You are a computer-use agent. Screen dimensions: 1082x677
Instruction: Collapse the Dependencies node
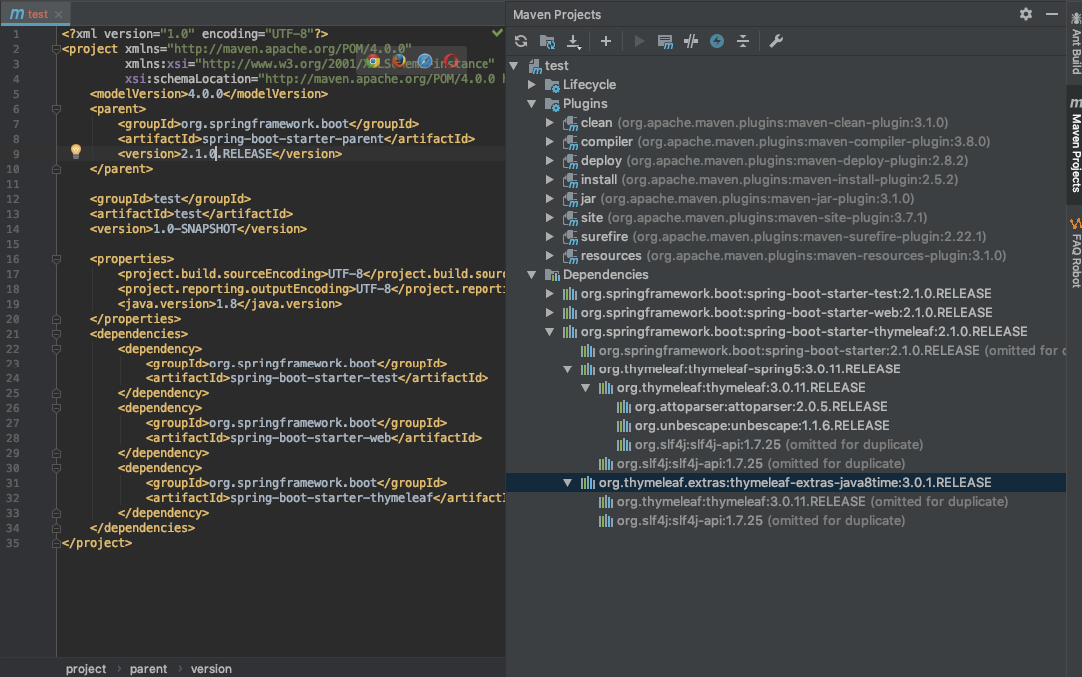point(532,274)
